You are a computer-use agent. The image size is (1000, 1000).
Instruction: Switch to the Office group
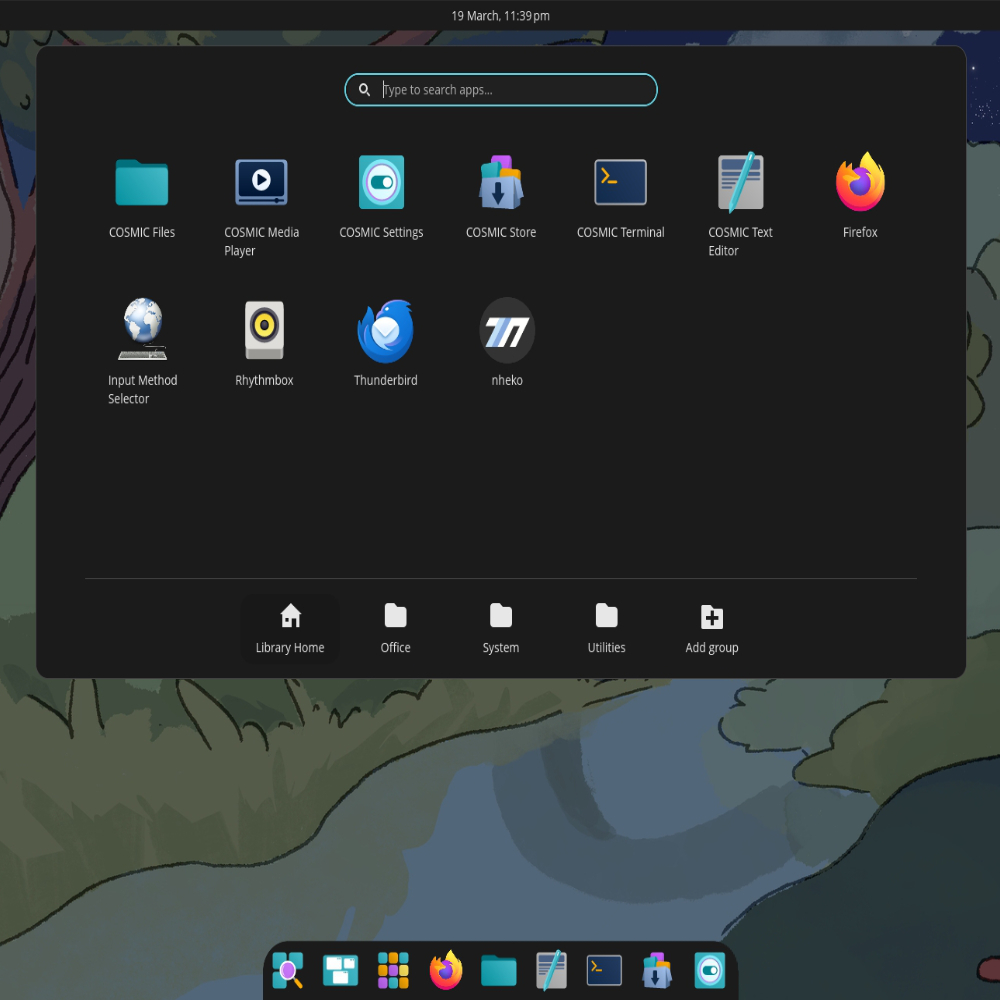pos(395,629)
